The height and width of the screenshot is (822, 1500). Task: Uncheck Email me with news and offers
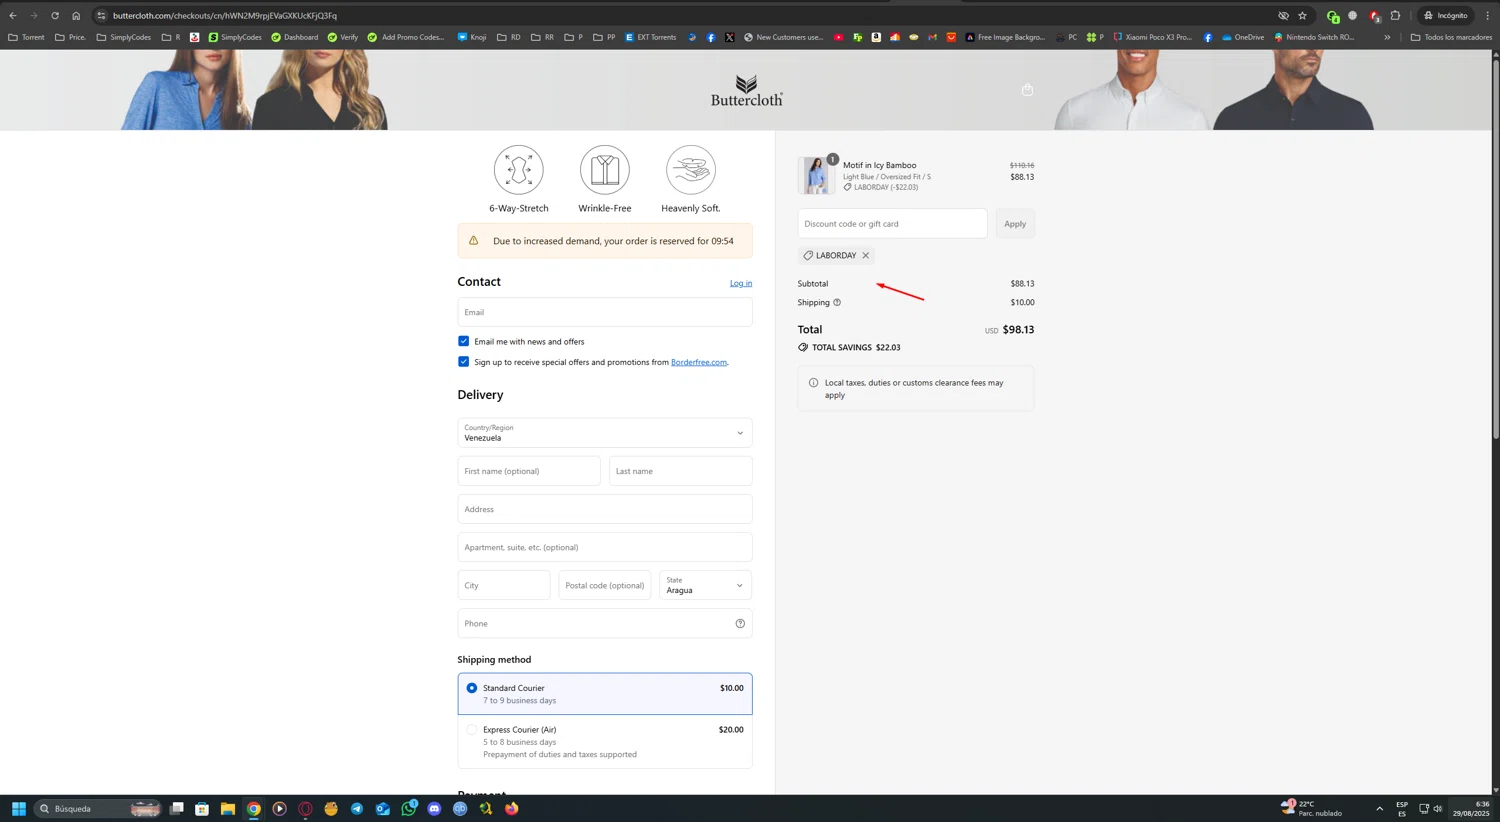click(463, 341)
